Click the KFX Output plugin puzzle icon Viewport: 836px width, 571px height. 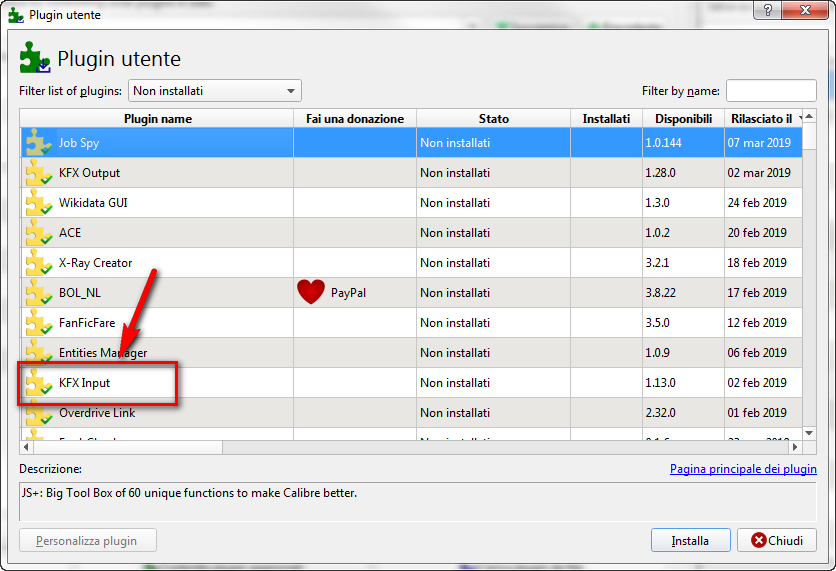39,173
